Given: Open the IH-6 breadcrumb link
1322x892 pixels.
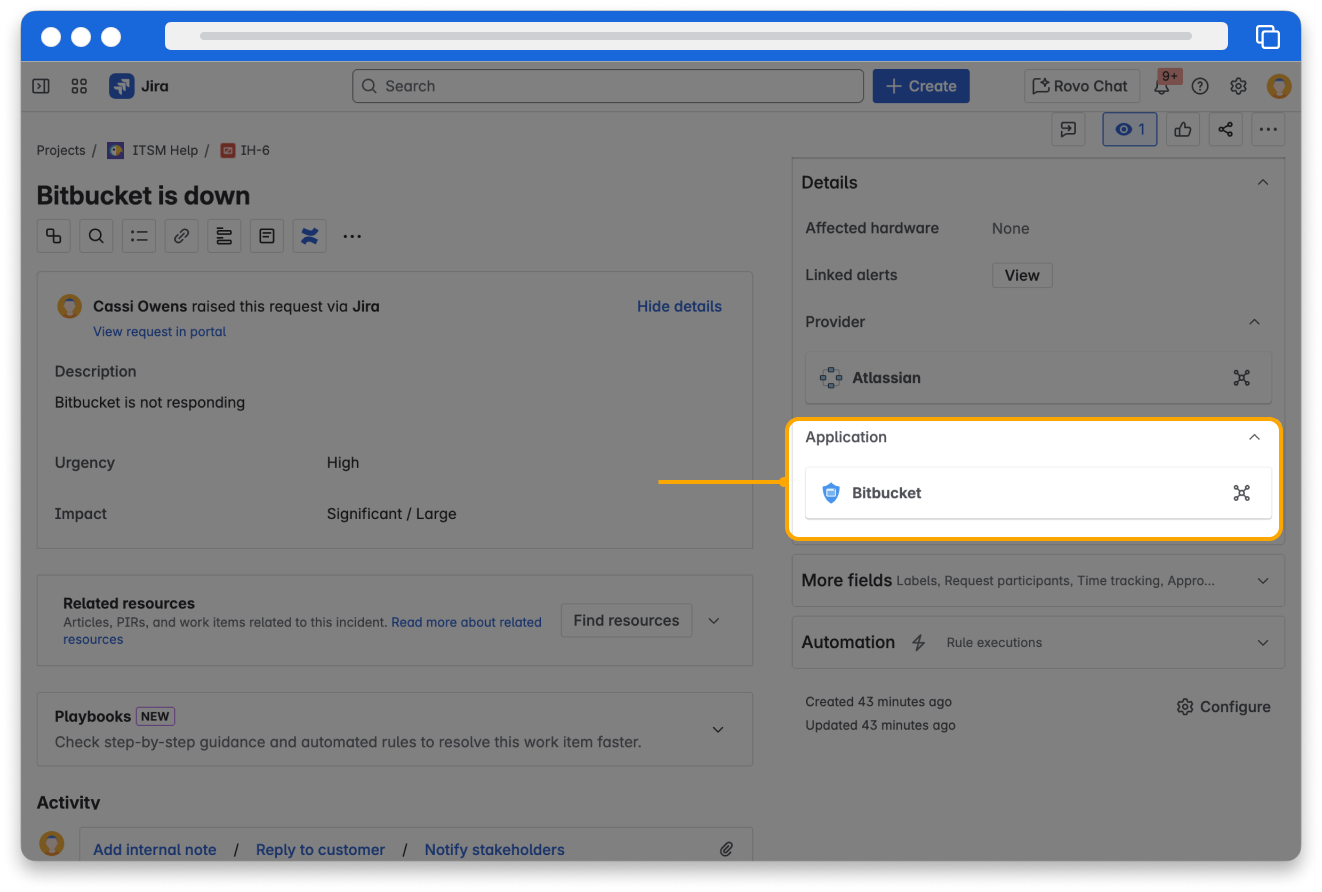Looking at the screenshot, I should pyautogui.click(x=245, y=150).
